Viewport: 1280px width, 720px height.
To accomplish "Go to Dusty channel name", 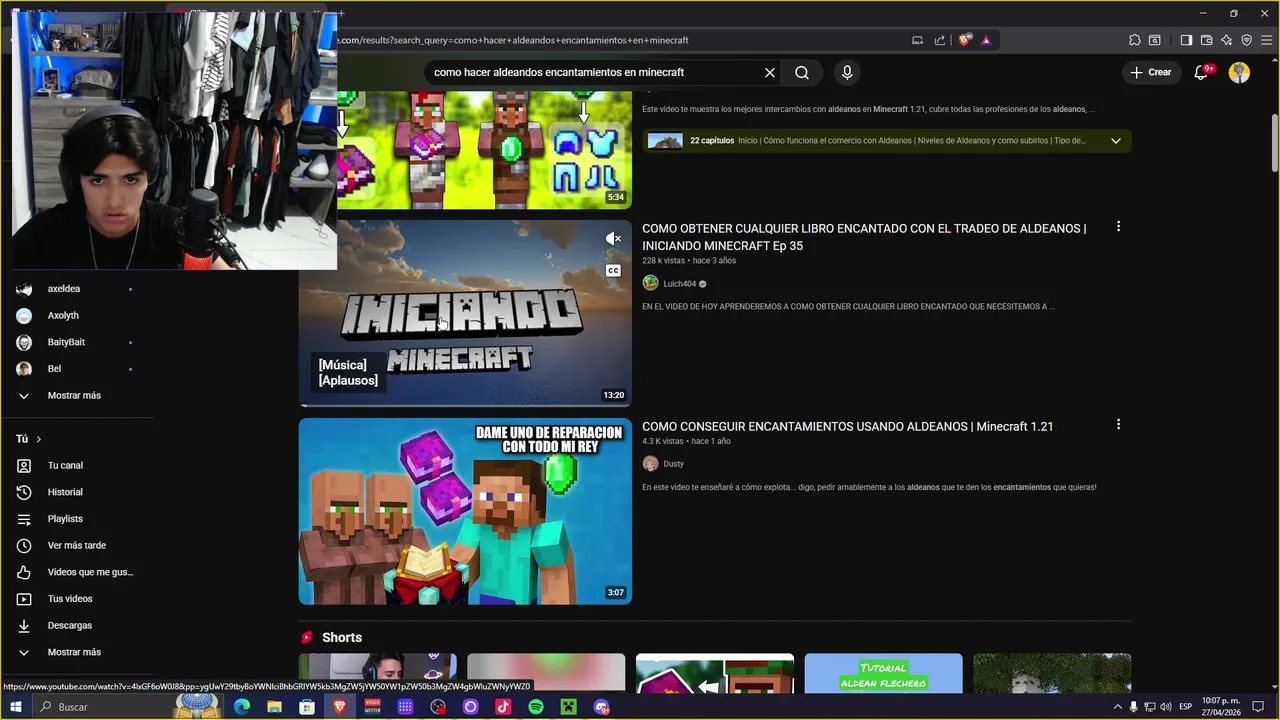I will click(x=674, y=464).
